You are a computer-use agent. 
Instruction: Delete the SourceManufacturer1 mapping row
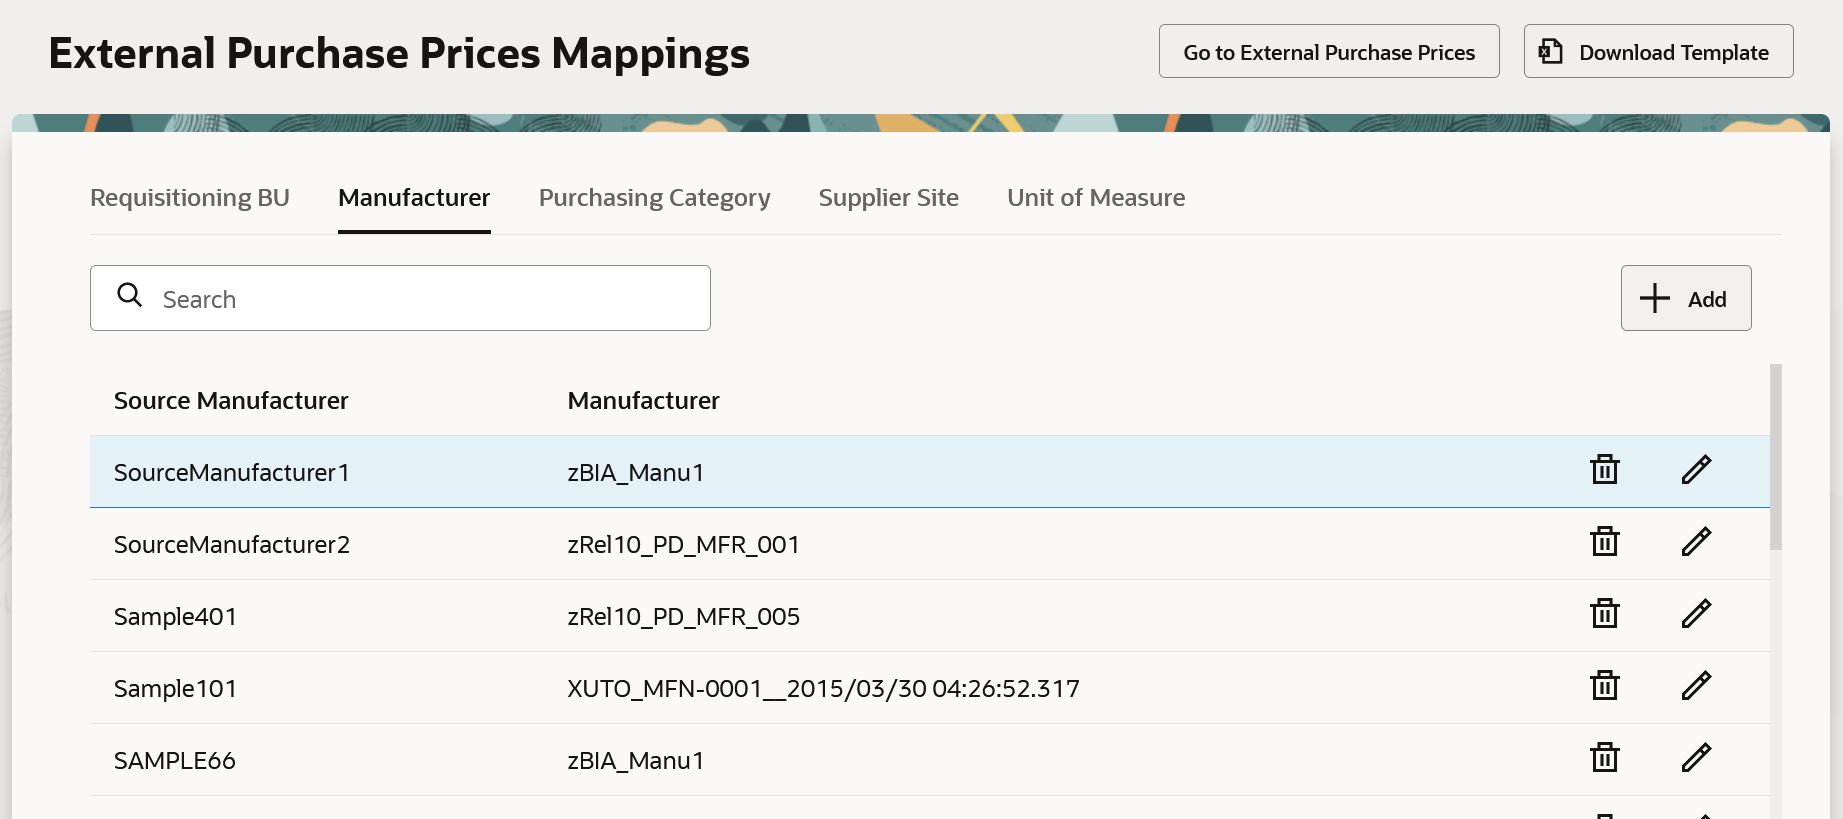(x=1604, y=469)
